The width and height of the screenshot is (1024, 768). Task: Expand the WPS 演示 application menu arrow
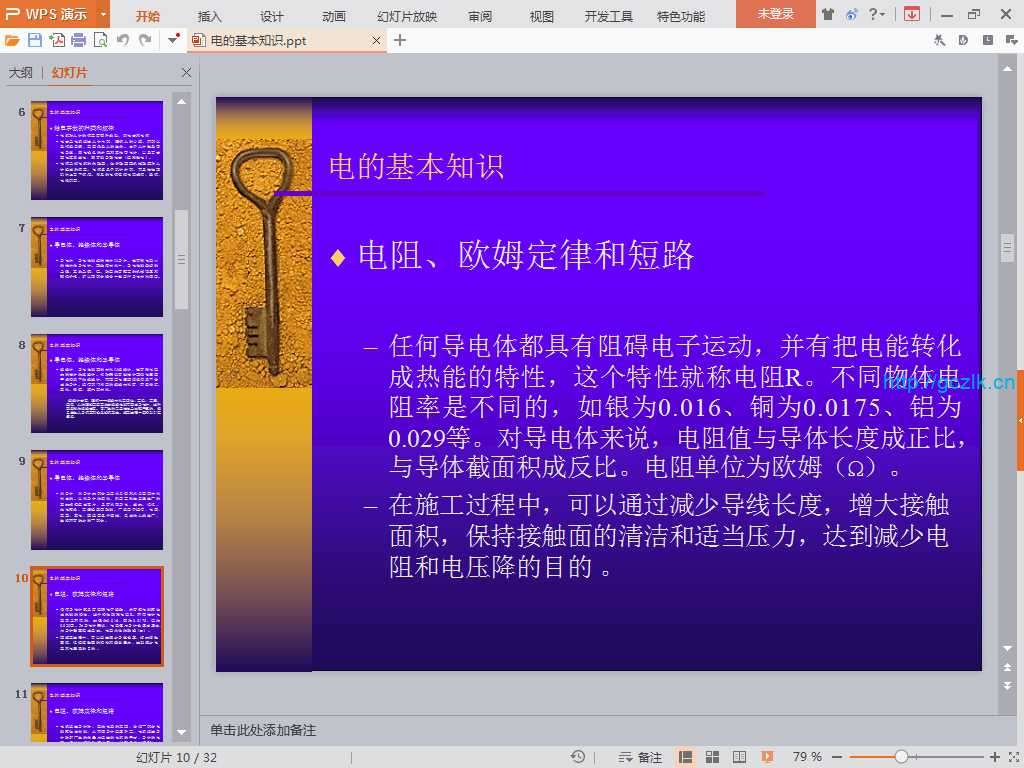coord(103,14)
